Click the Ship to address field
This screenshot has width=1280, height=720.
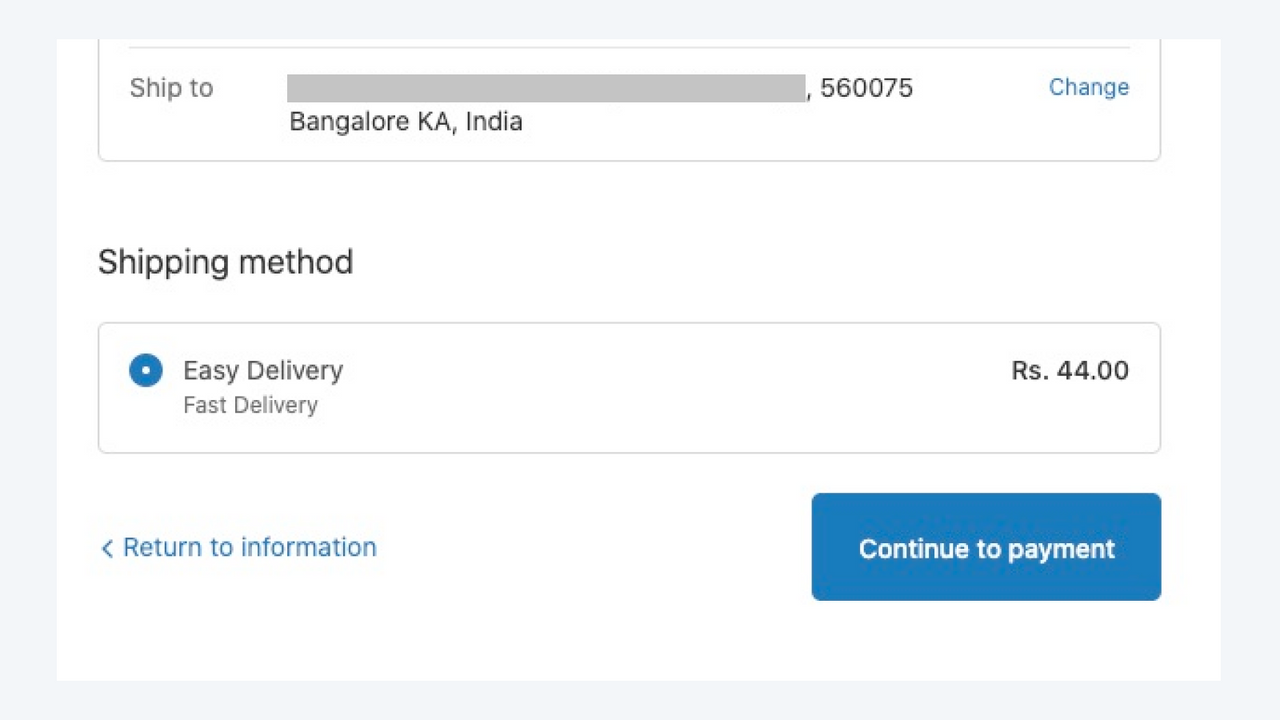546,88
